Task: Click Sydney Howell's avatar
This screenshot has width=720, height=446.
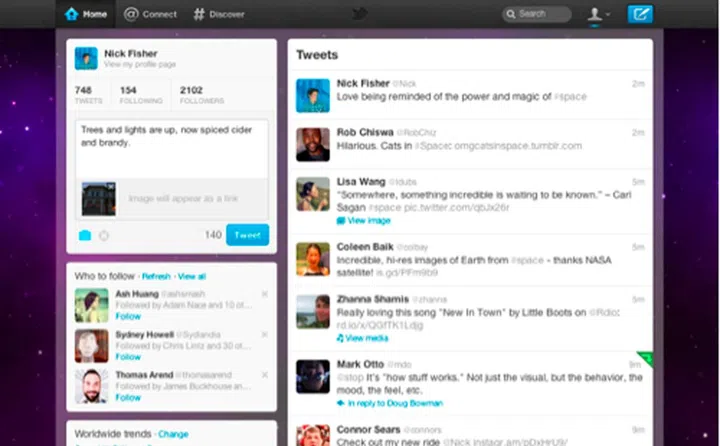Action: click(x=91, y=346)
